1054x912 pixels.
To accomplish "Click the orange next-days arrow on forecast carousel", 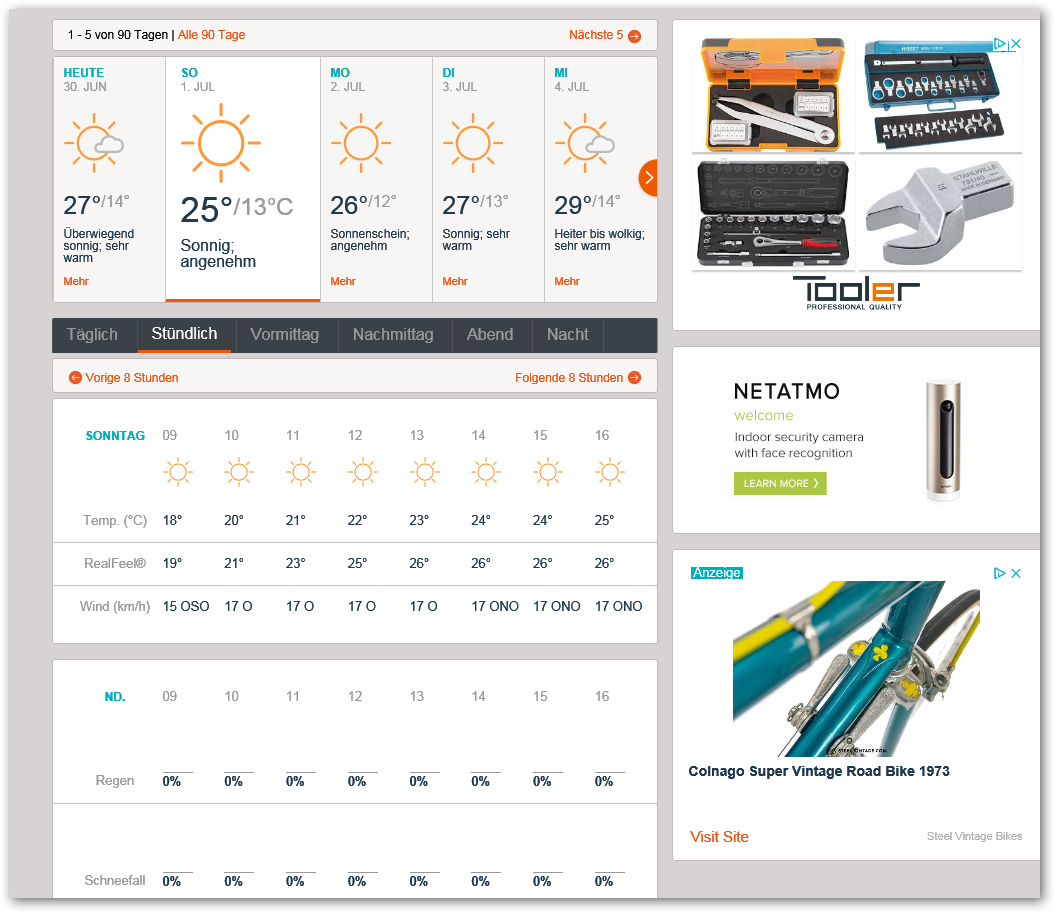I will click(x=648, y=178).
